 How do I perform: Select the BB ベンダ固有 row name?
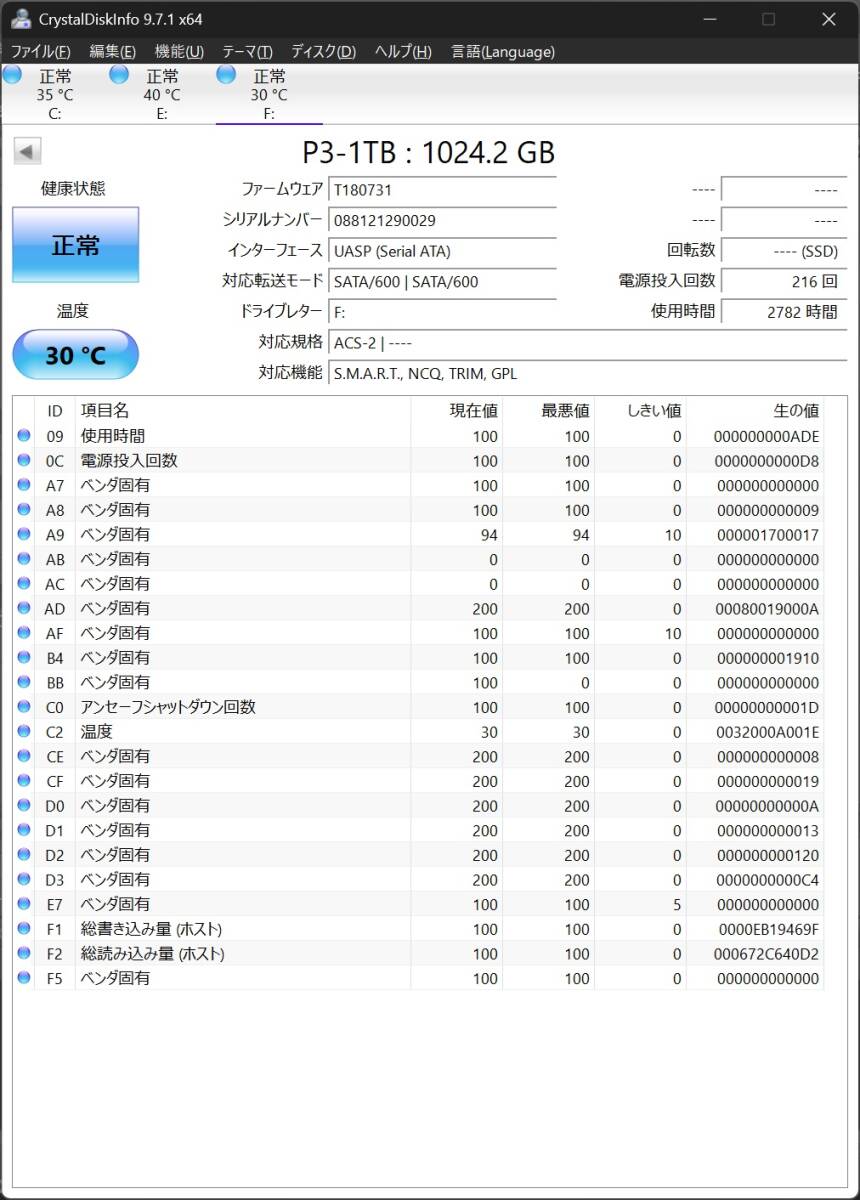115,682
